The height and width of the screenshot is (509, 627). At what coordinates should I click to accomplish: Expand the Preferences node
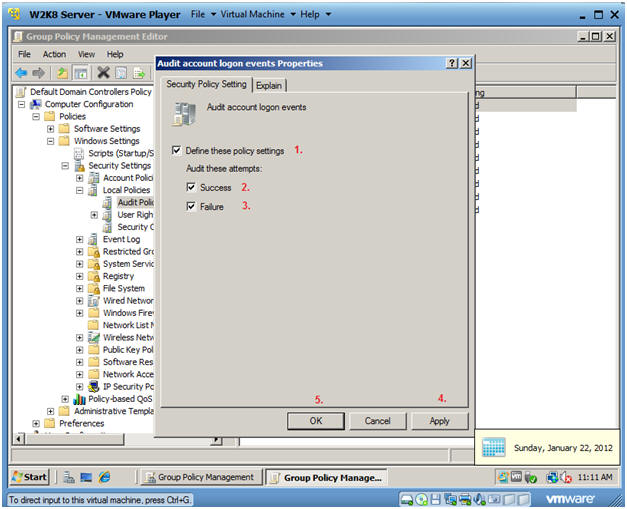pyautogui.click(x=36, y=423)
